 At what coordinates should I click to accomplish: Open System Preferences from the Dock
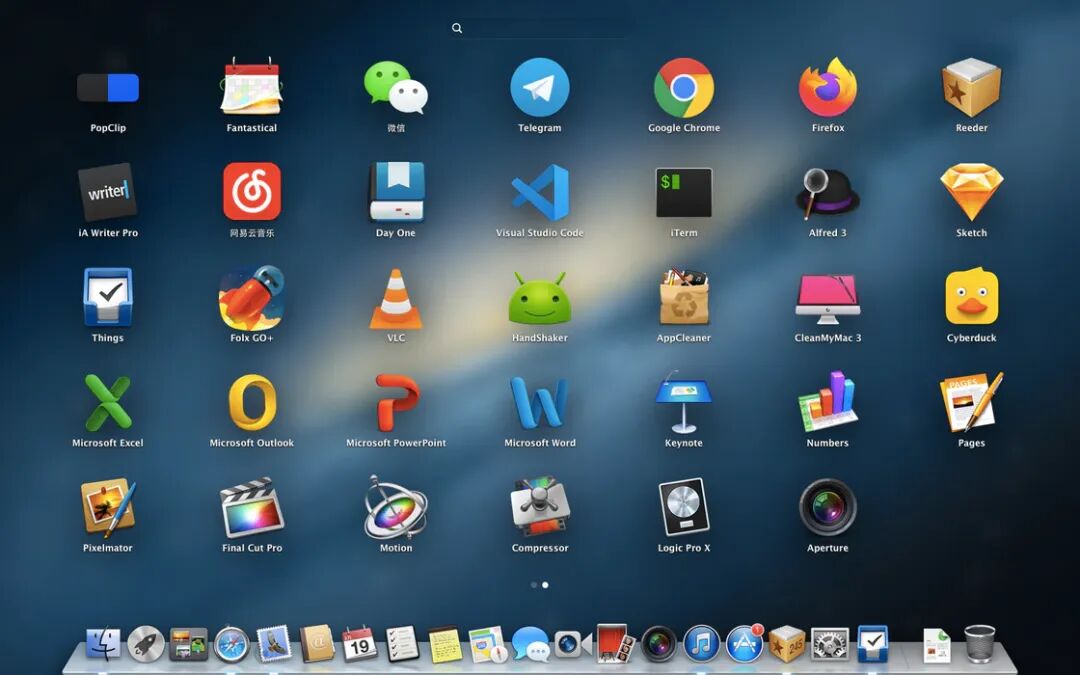(829, 645)
